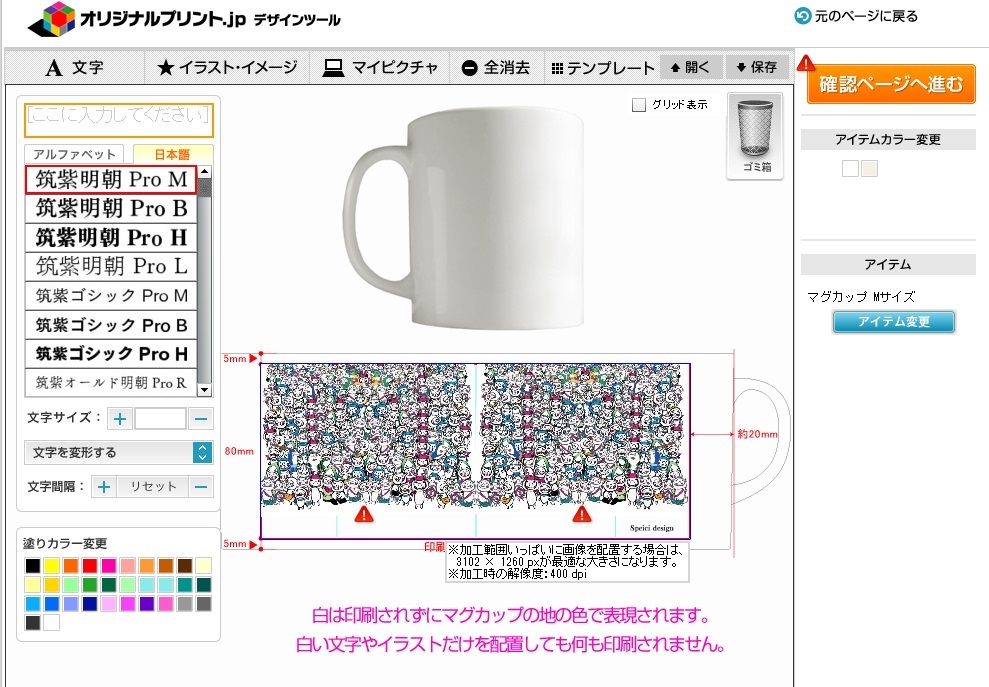The height and width of the screenshot is (687, 989).
Task: Click the white mug preview image
Action: click(464, 218)
